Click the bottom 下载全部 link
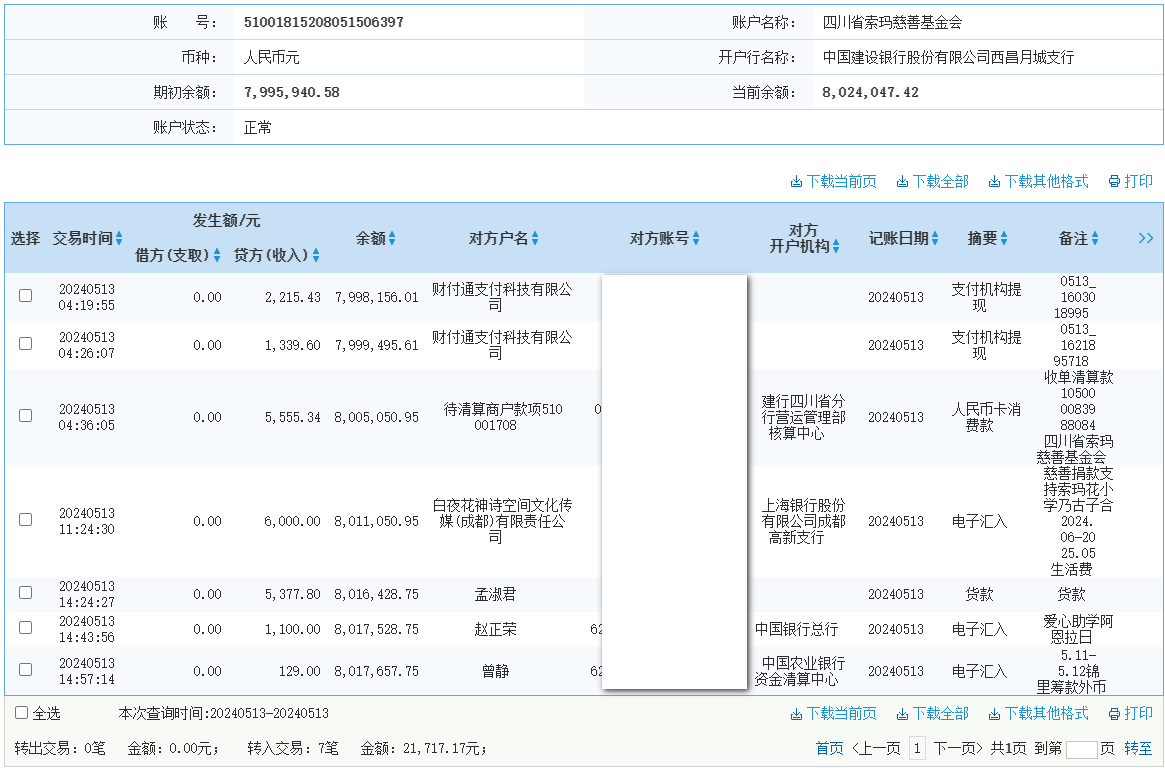Viewport: 1165px width, 768px height. [941, 714]
